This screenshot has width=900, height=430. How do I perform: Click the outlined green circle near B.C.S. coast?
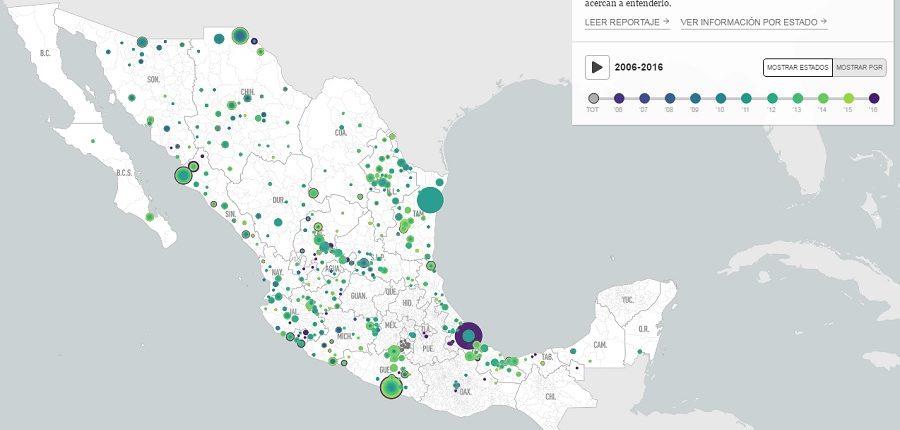click(183, 176)
